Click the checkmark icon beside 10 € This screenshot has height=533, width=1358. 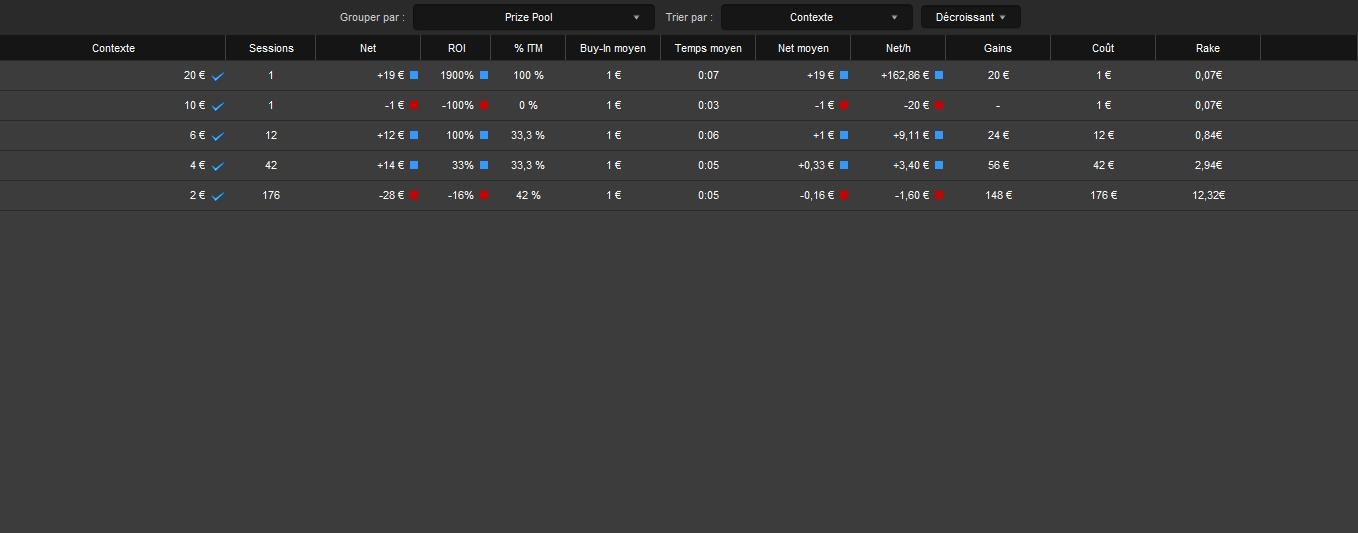pyautogui.click(x=217, y=106)
